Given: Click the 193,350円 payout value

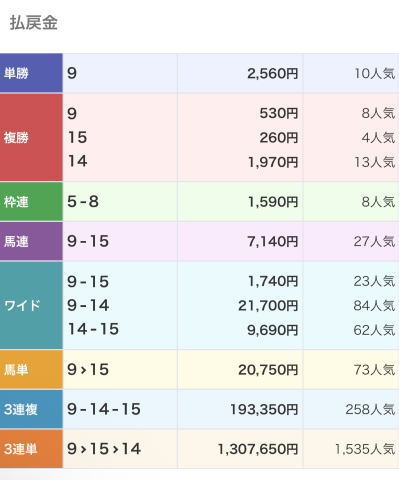Looking at the screenshot, I should click(x=264, y=409).
